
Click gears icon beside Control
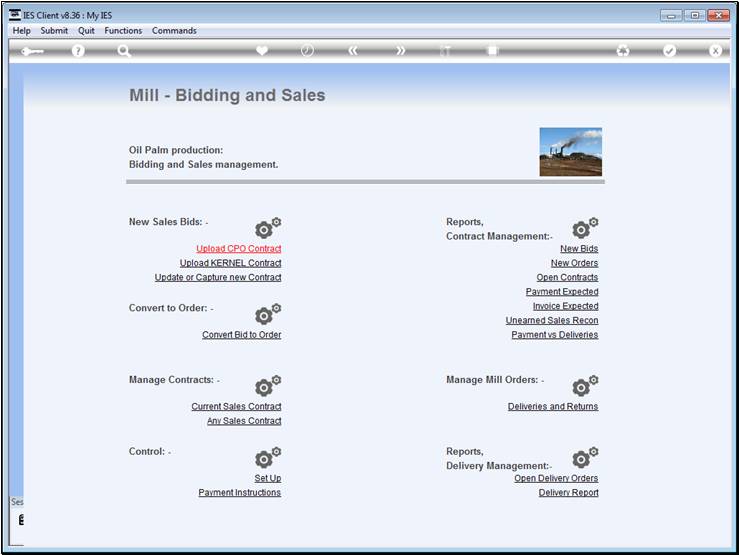268,457
